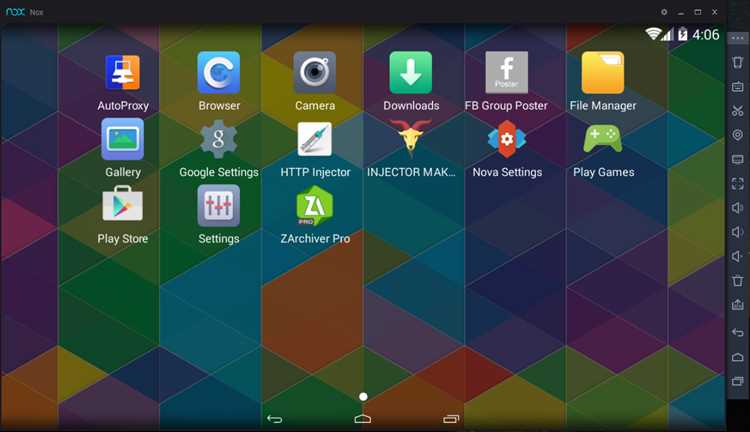Open File Manager
Image resolution: width=750 pixels, height=432 pixels.
click(x=602, y=73)
